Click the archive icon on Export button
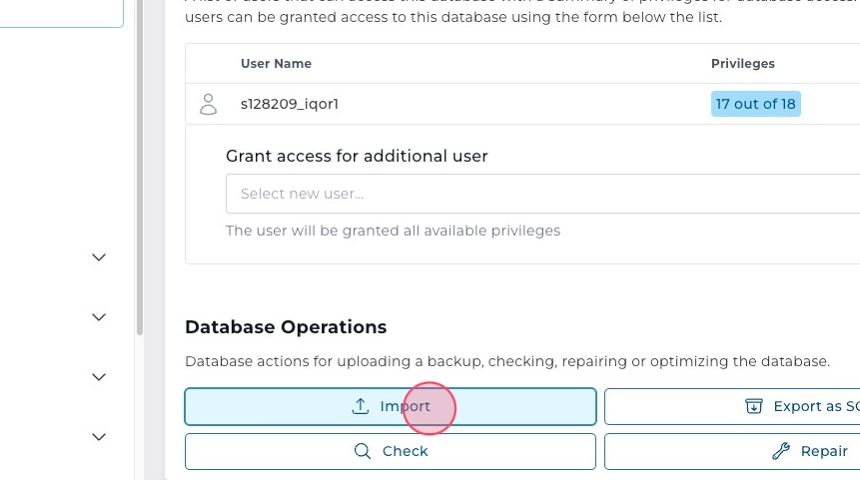 (753, 407)
